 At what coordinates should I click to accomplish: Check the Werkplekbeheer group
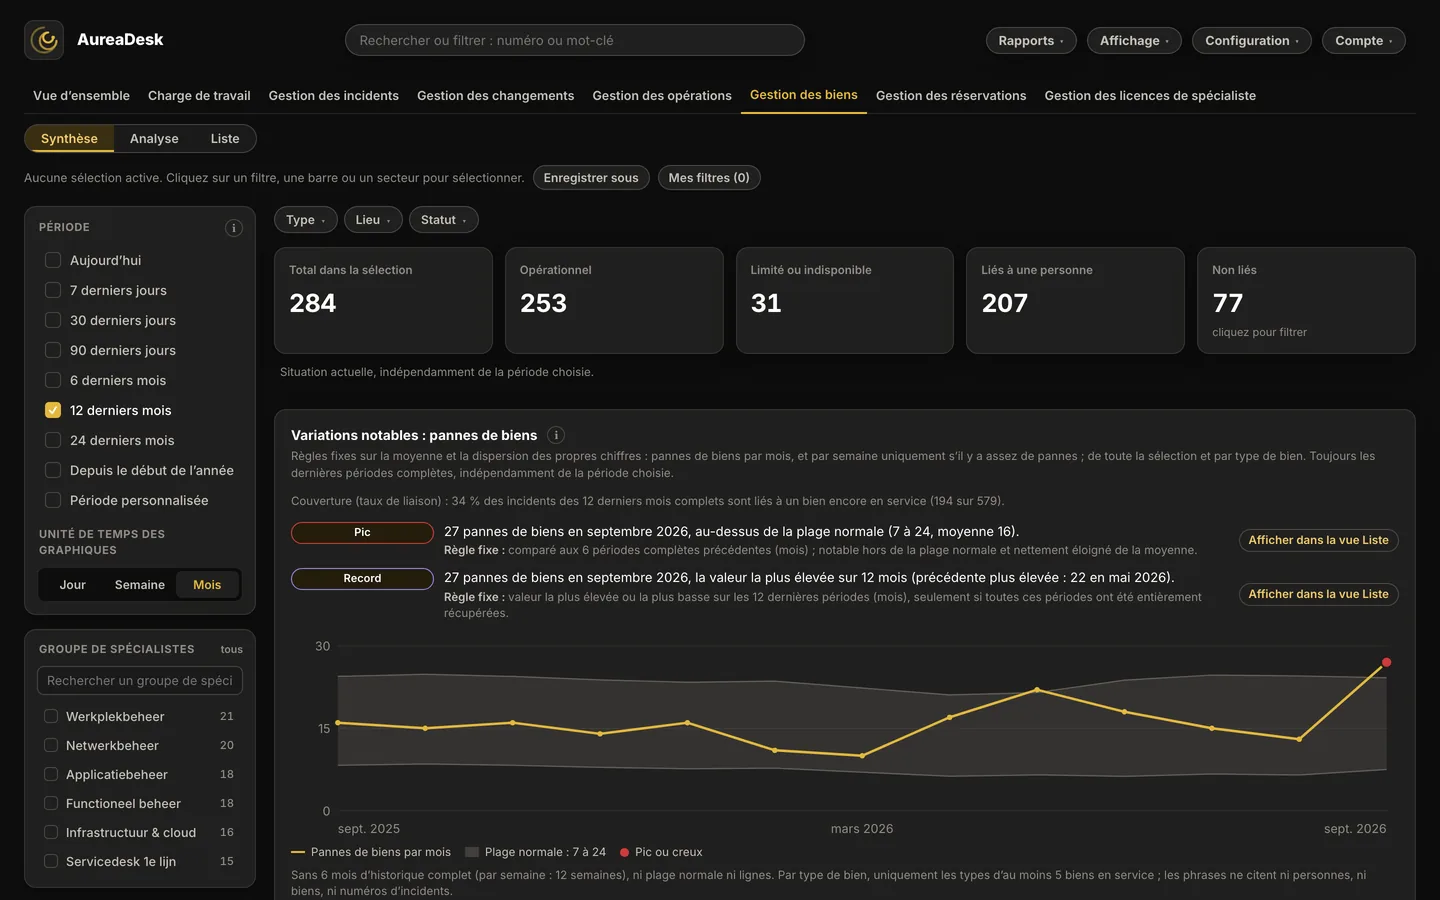click(x=51, y=716)
